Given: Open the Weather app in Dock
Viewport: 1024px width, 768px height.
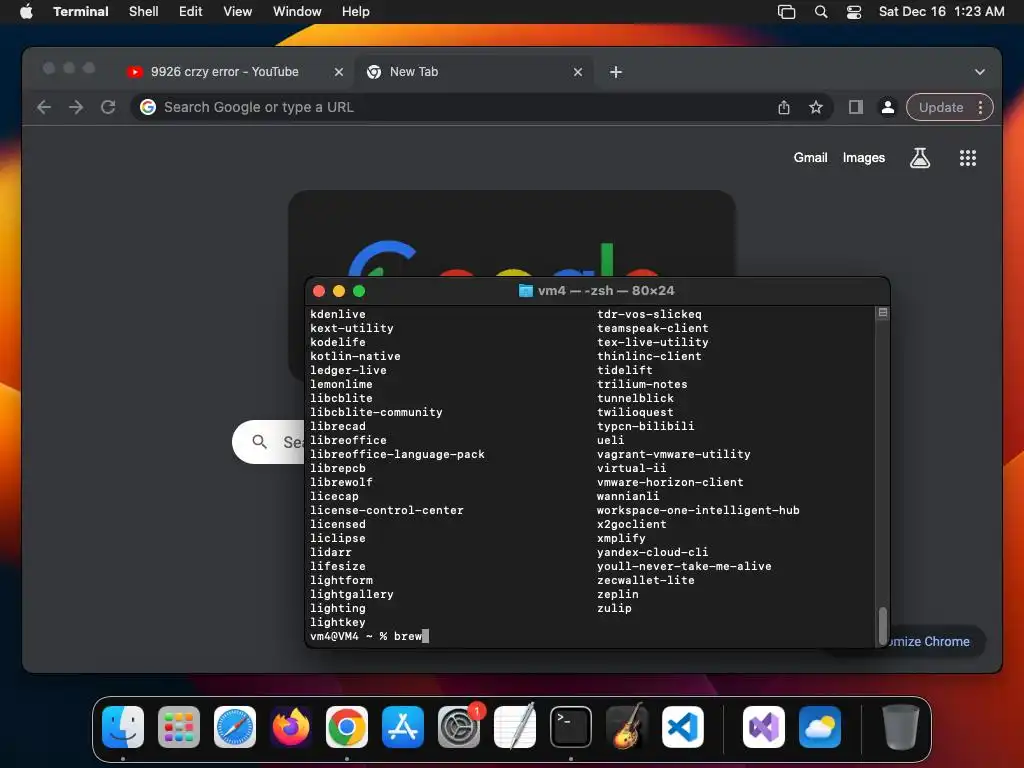Looking at the screenshot, I should click(820, 727).
